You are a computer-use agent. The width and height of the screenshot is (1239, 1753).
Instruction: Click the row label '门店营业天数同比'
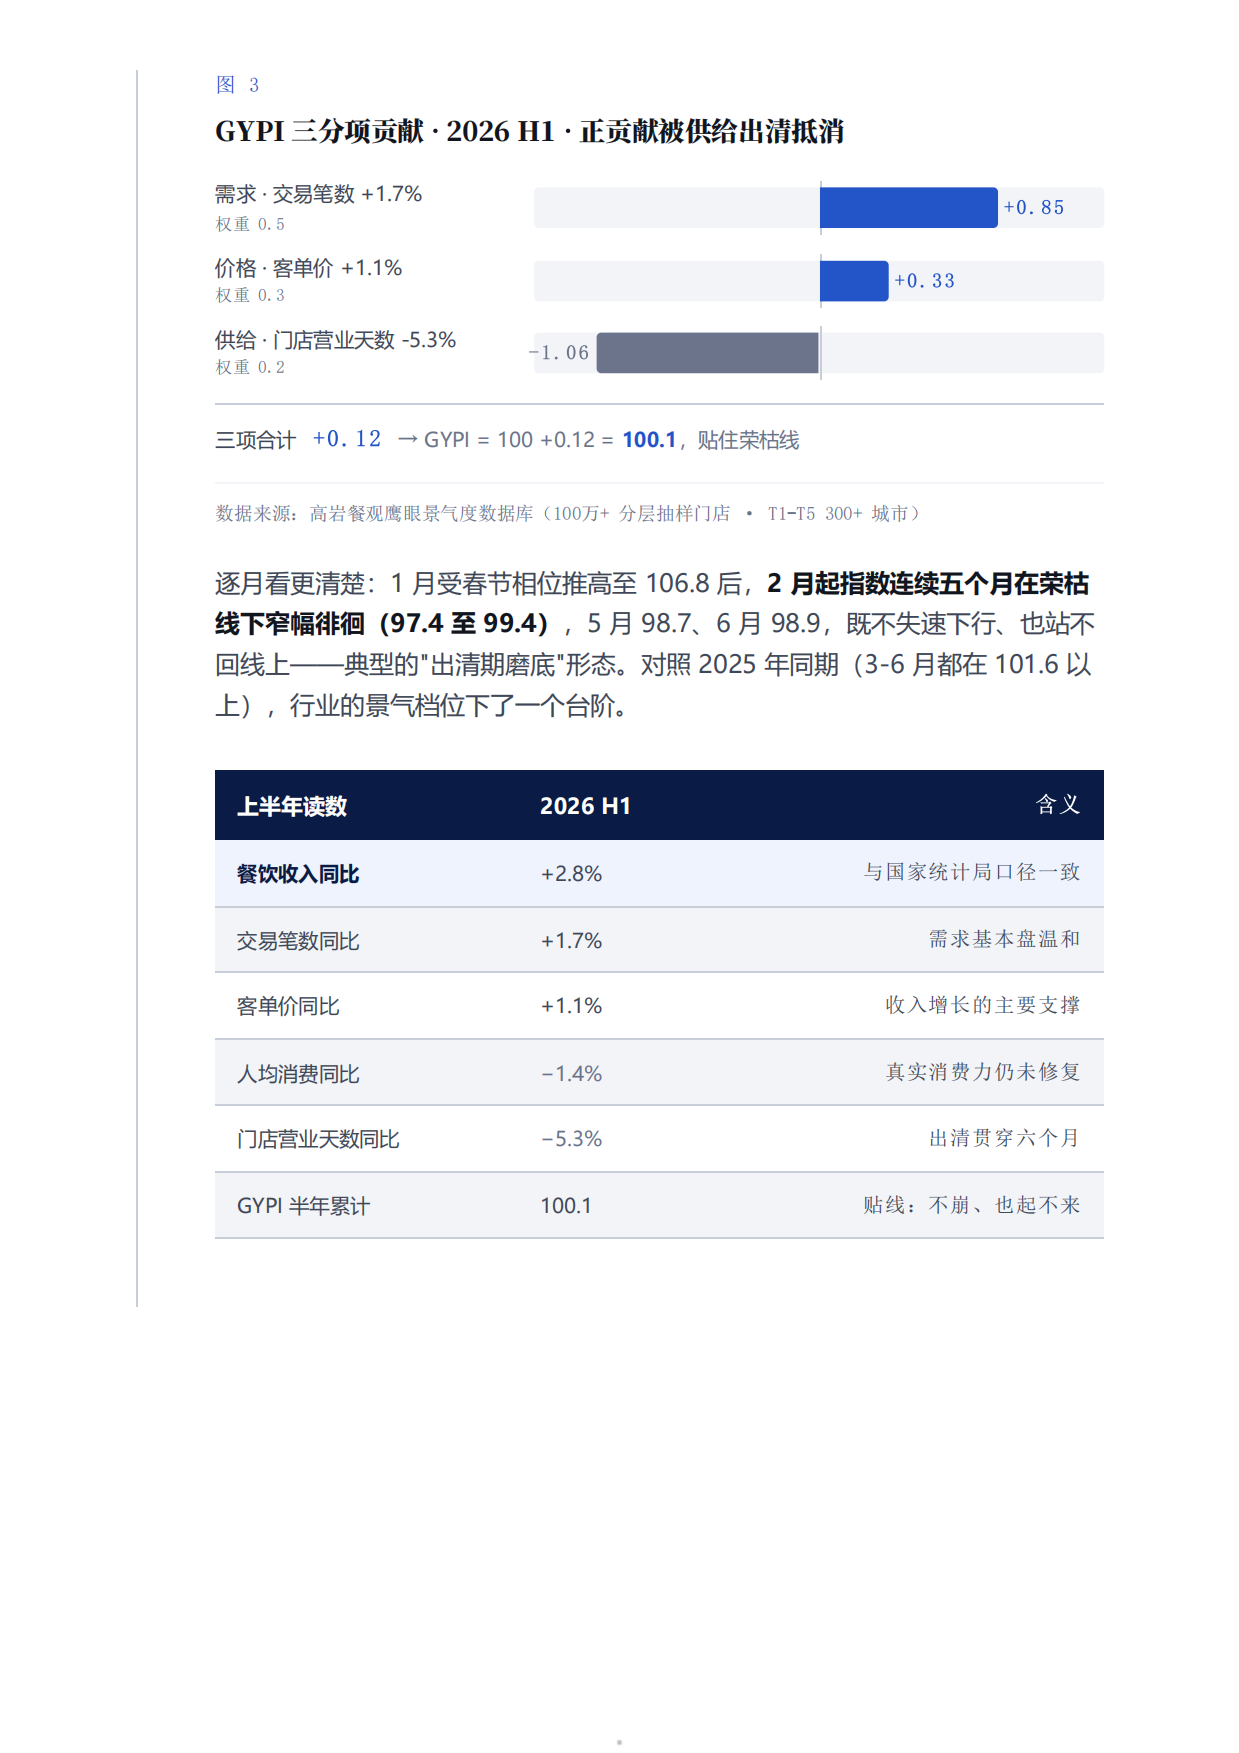(x=318, y=1139)
